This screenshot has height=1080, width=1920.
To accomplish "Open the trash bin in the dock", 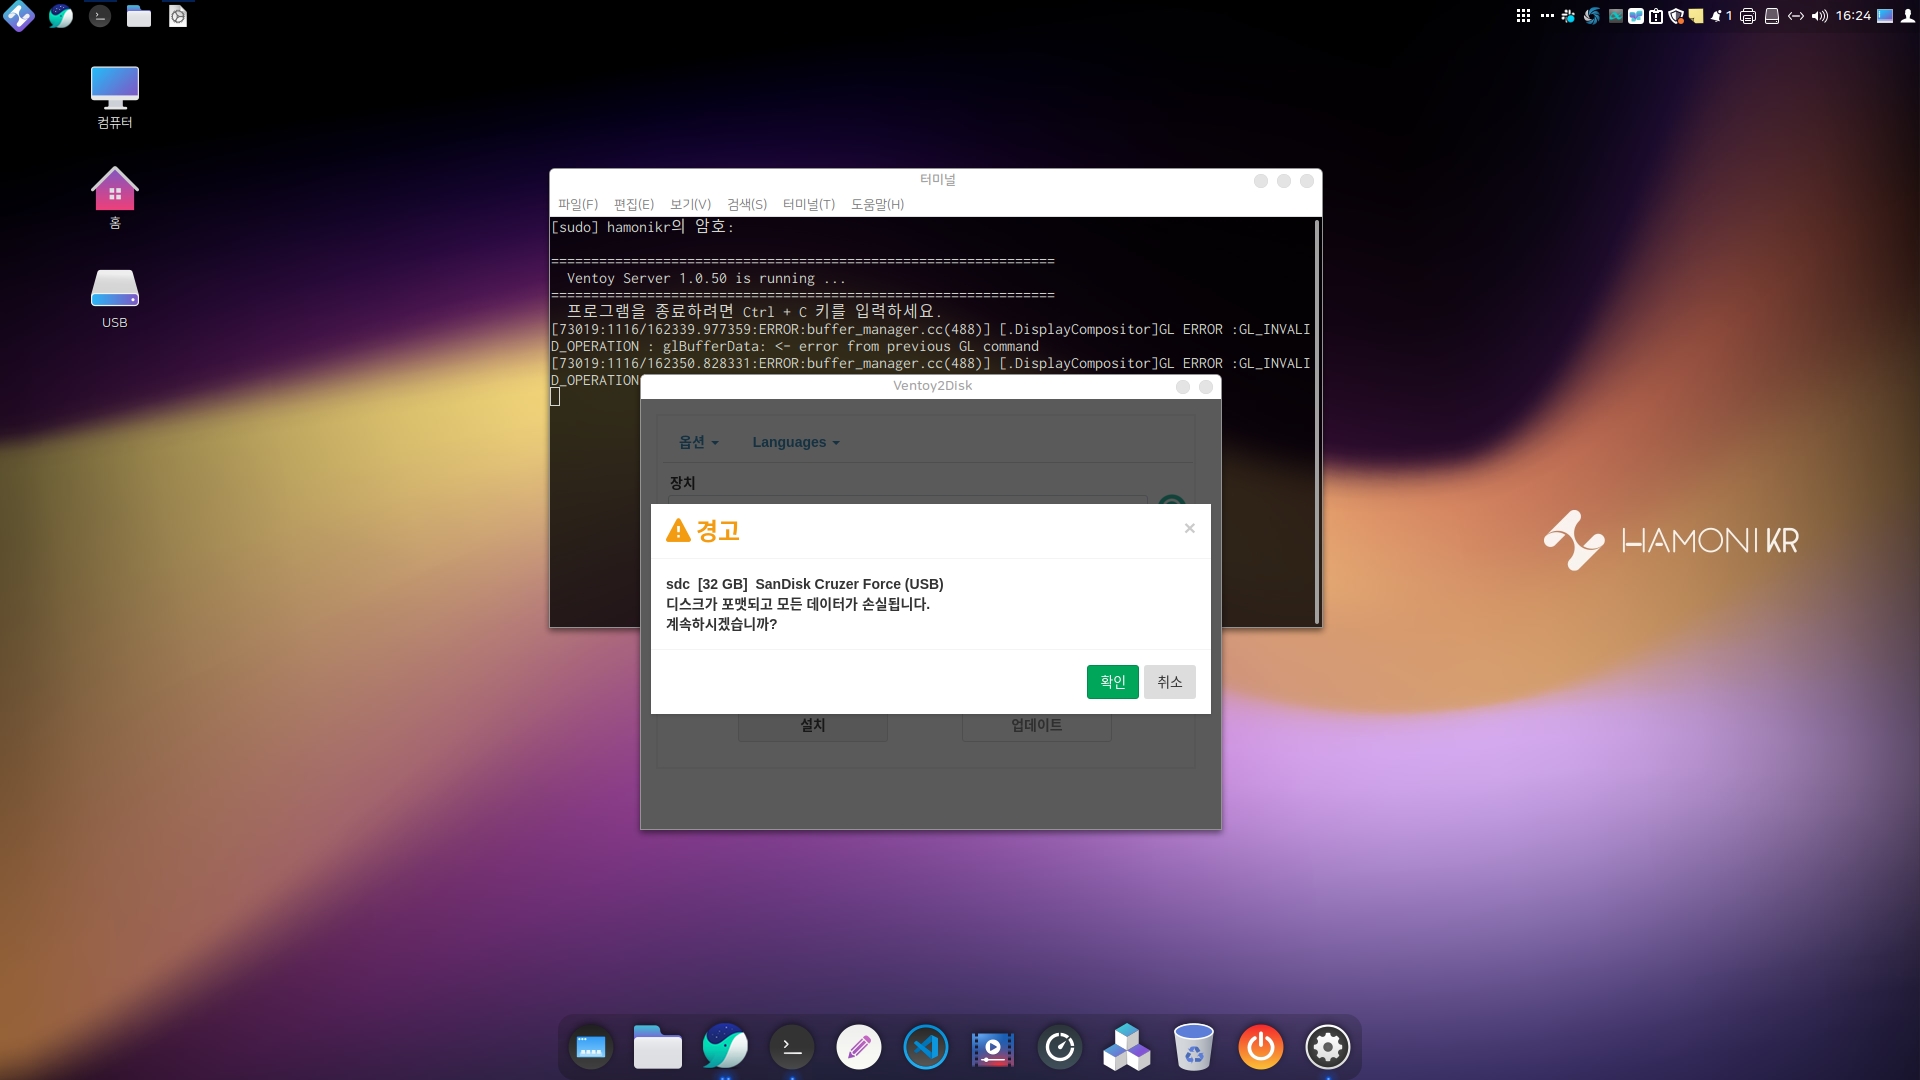I will pyautogui.click(x=1193, y=1047).
